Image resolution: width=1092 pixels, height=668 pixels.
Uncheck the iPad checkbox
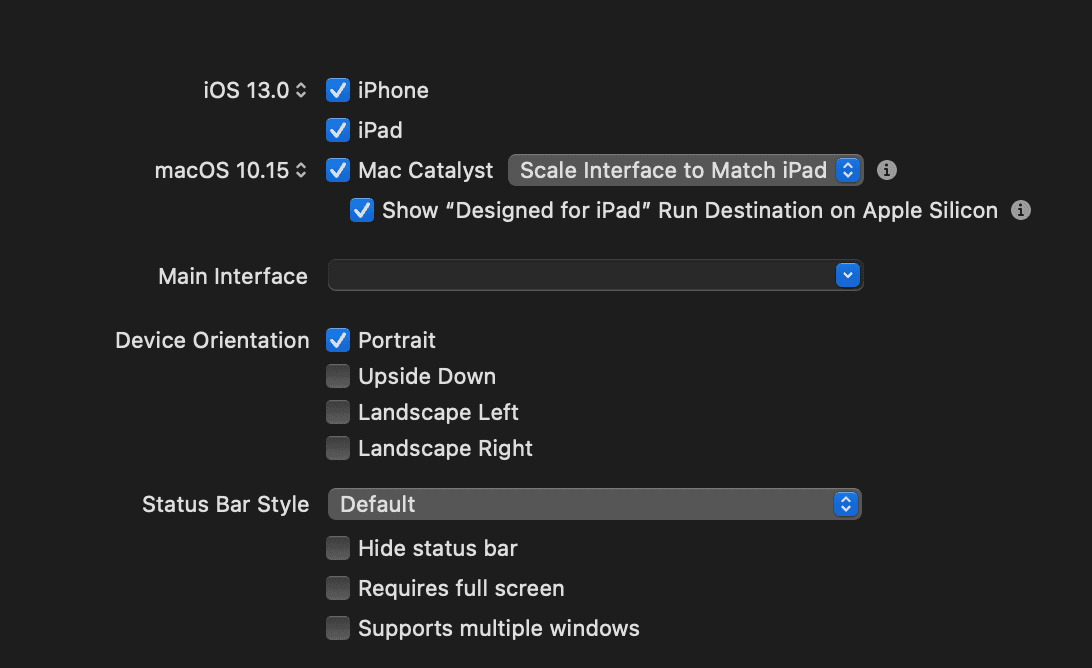click(338, 130)
